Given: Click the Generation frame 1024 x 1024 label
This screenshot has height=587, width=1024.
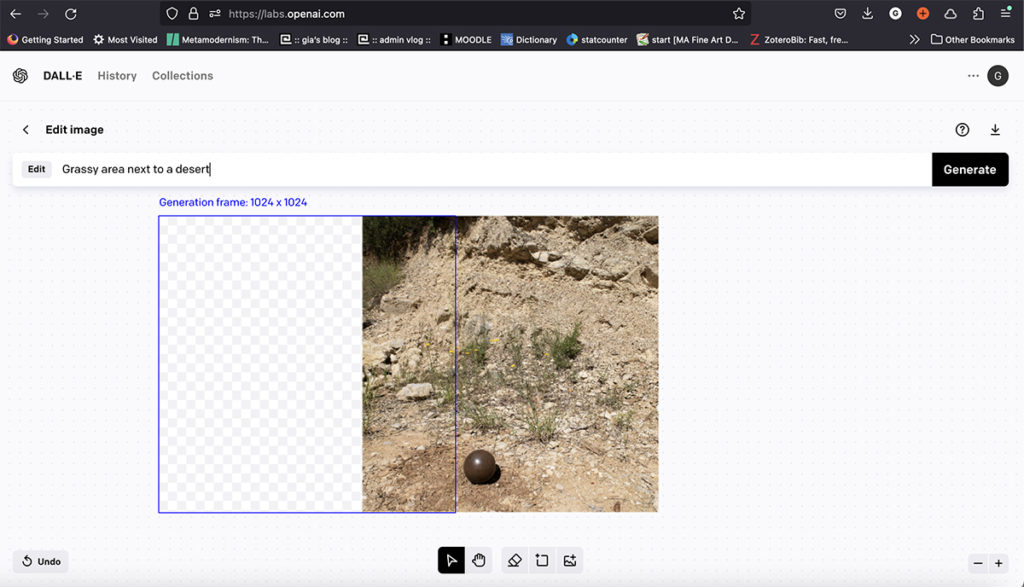Looking at the screenshot, I should coord(233,202).
